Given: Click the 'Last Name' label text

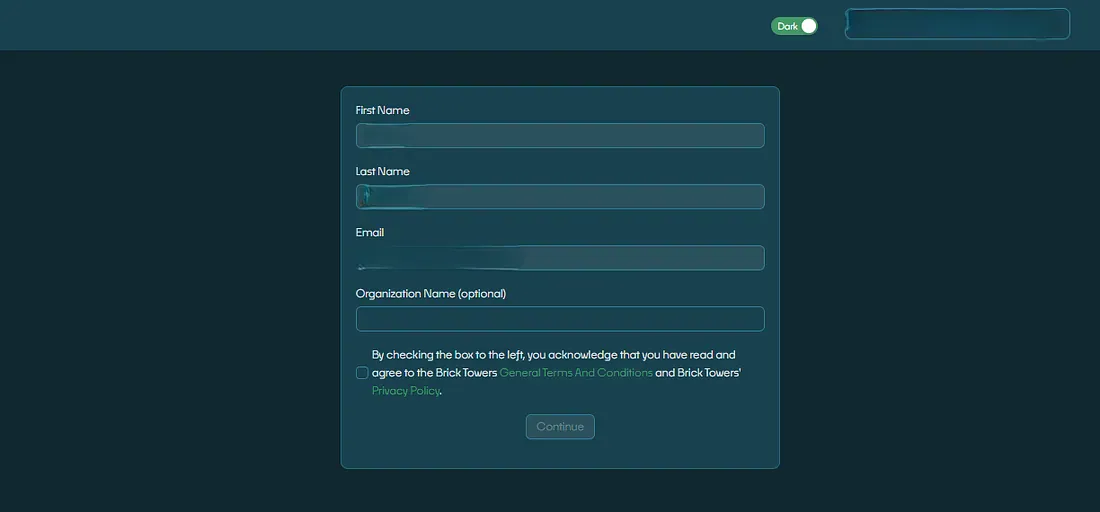Looking at the screenshot, I should 382,171.
